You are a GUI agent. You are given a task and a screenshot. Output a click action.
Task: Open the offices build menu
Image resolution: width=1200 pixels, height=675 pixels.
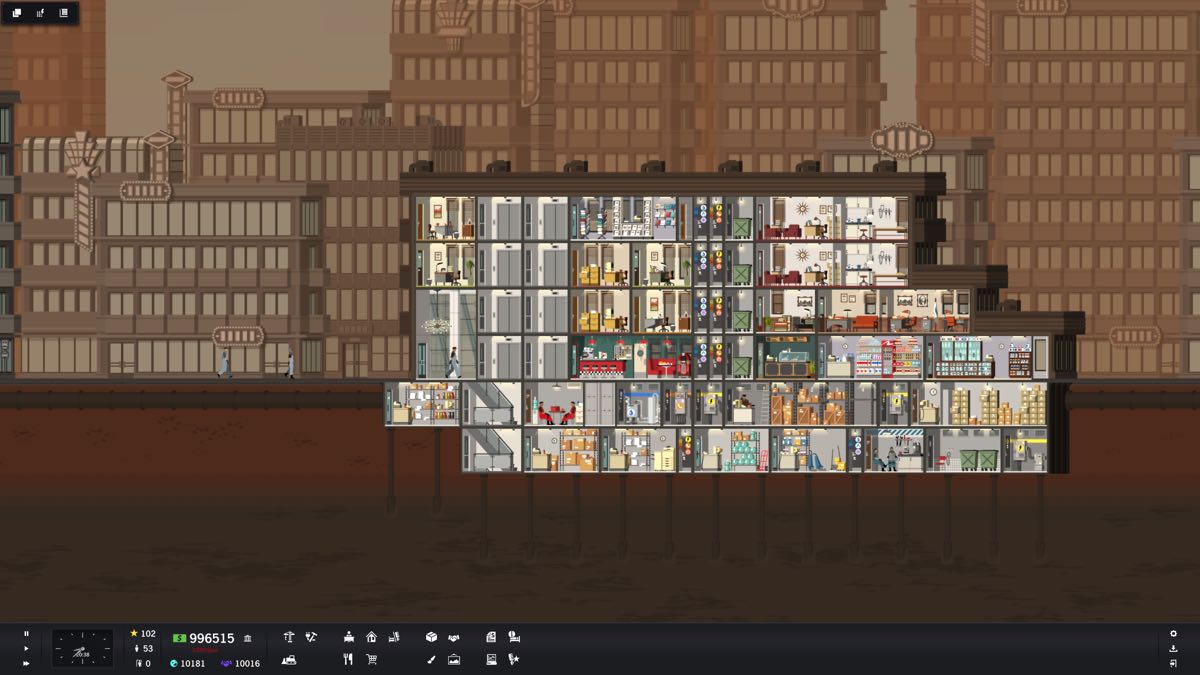point(349,636)
